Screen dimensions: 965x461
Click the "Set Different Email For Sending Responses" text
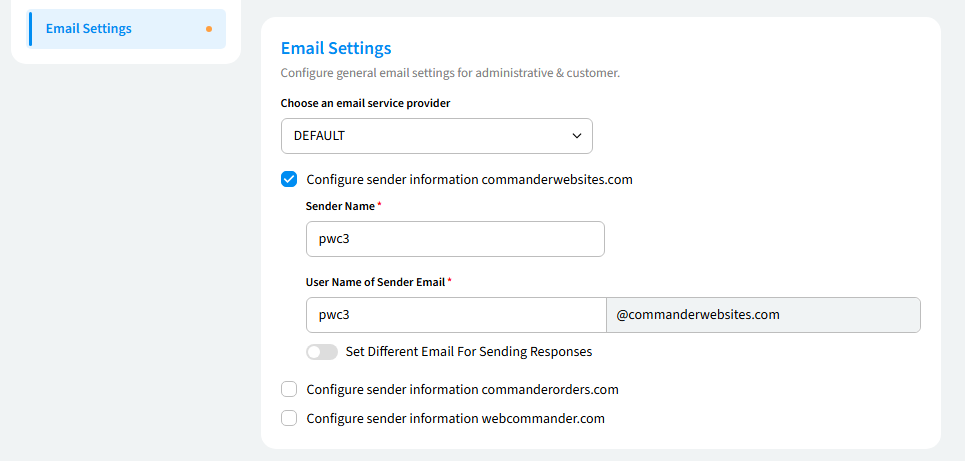coord(469,352)
